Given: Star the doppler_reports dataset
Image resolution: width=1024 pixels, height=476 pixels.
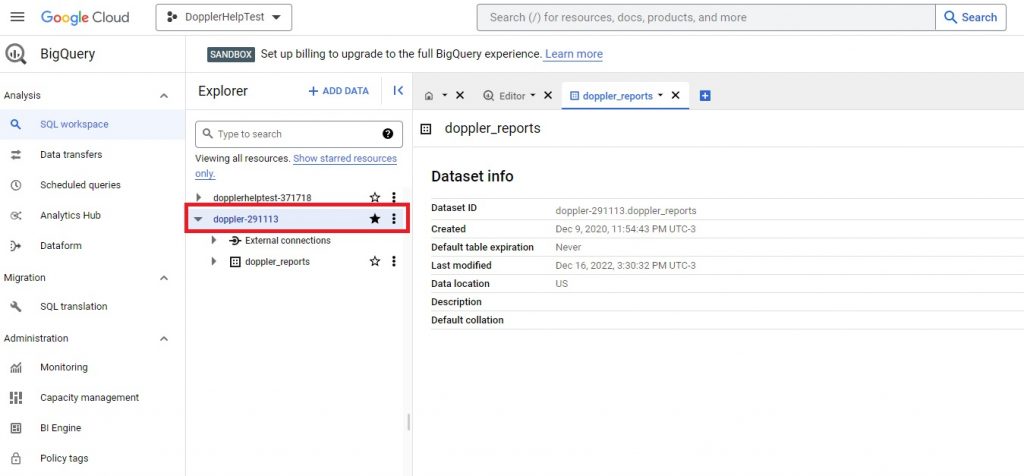Looking at the screenshot, I should [x=375, y=261].
